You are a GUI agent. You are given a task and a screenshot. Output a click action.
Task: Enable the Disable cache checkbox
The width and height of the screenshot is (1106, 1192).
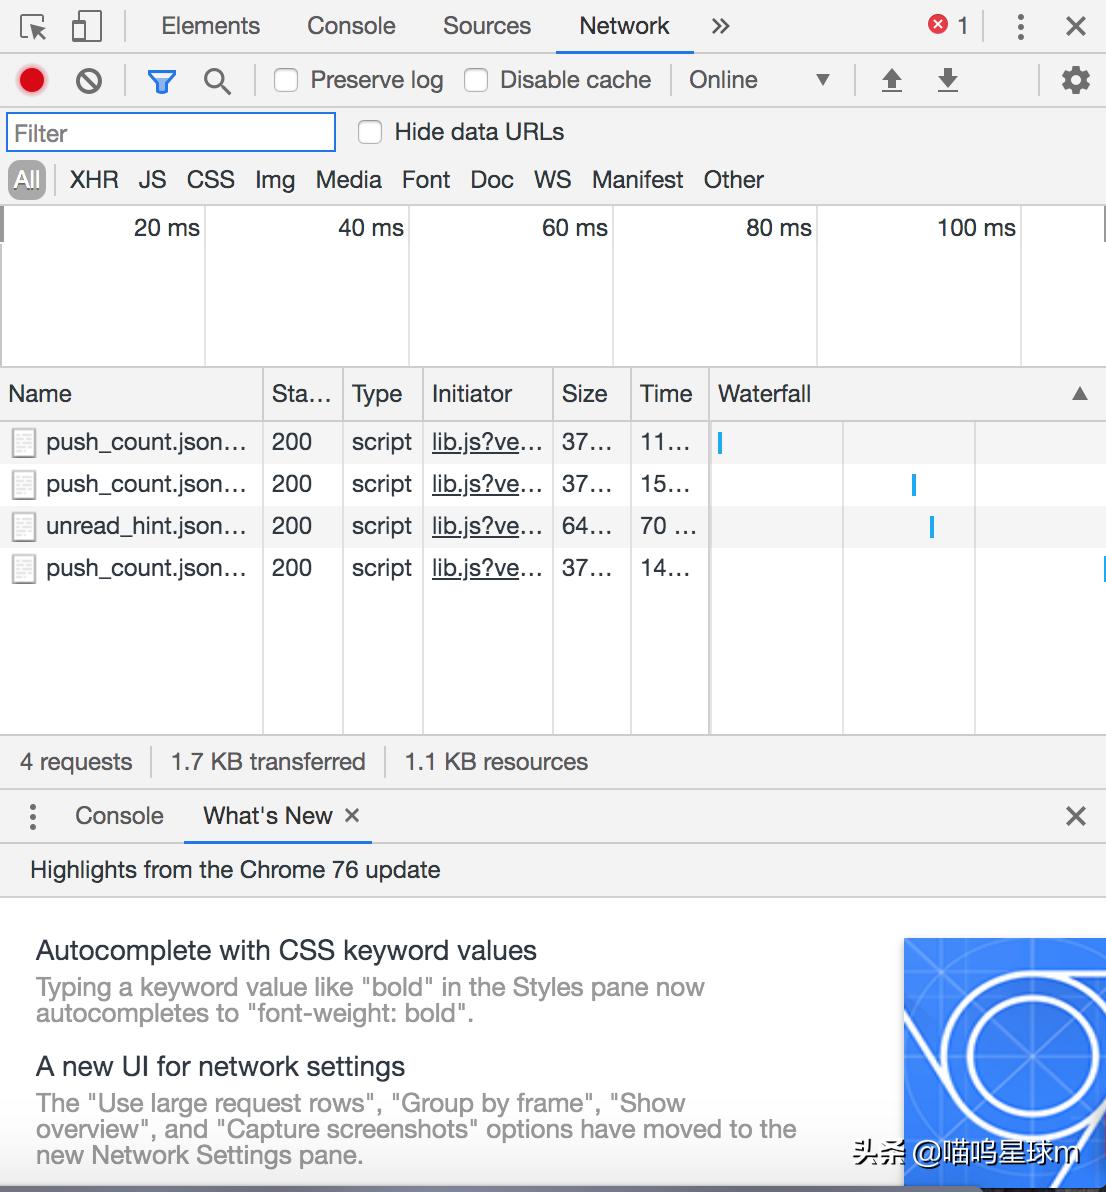point(476,80)
